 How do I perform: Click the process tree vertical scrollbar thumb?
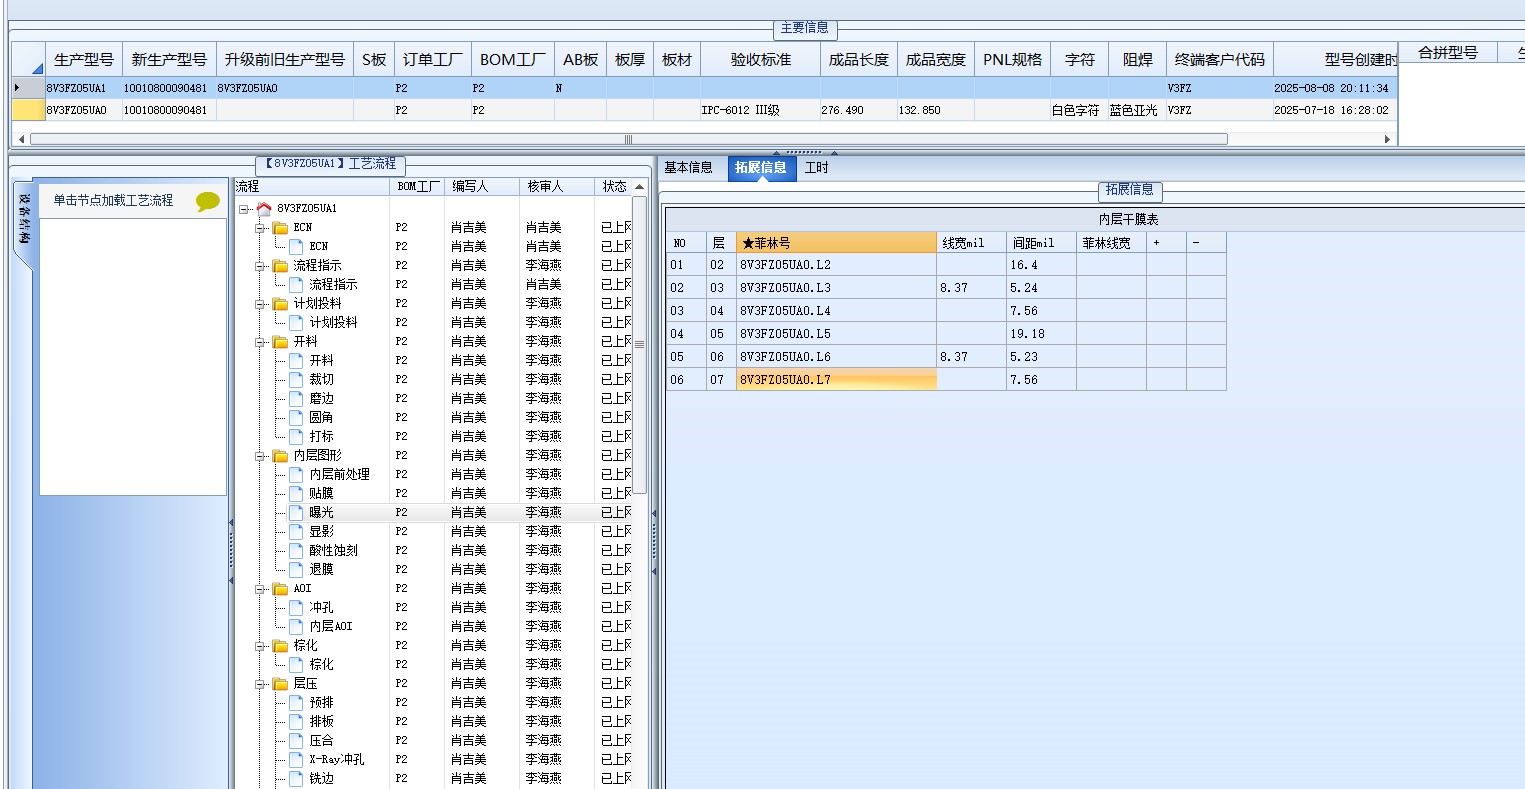tap(640, 345)
